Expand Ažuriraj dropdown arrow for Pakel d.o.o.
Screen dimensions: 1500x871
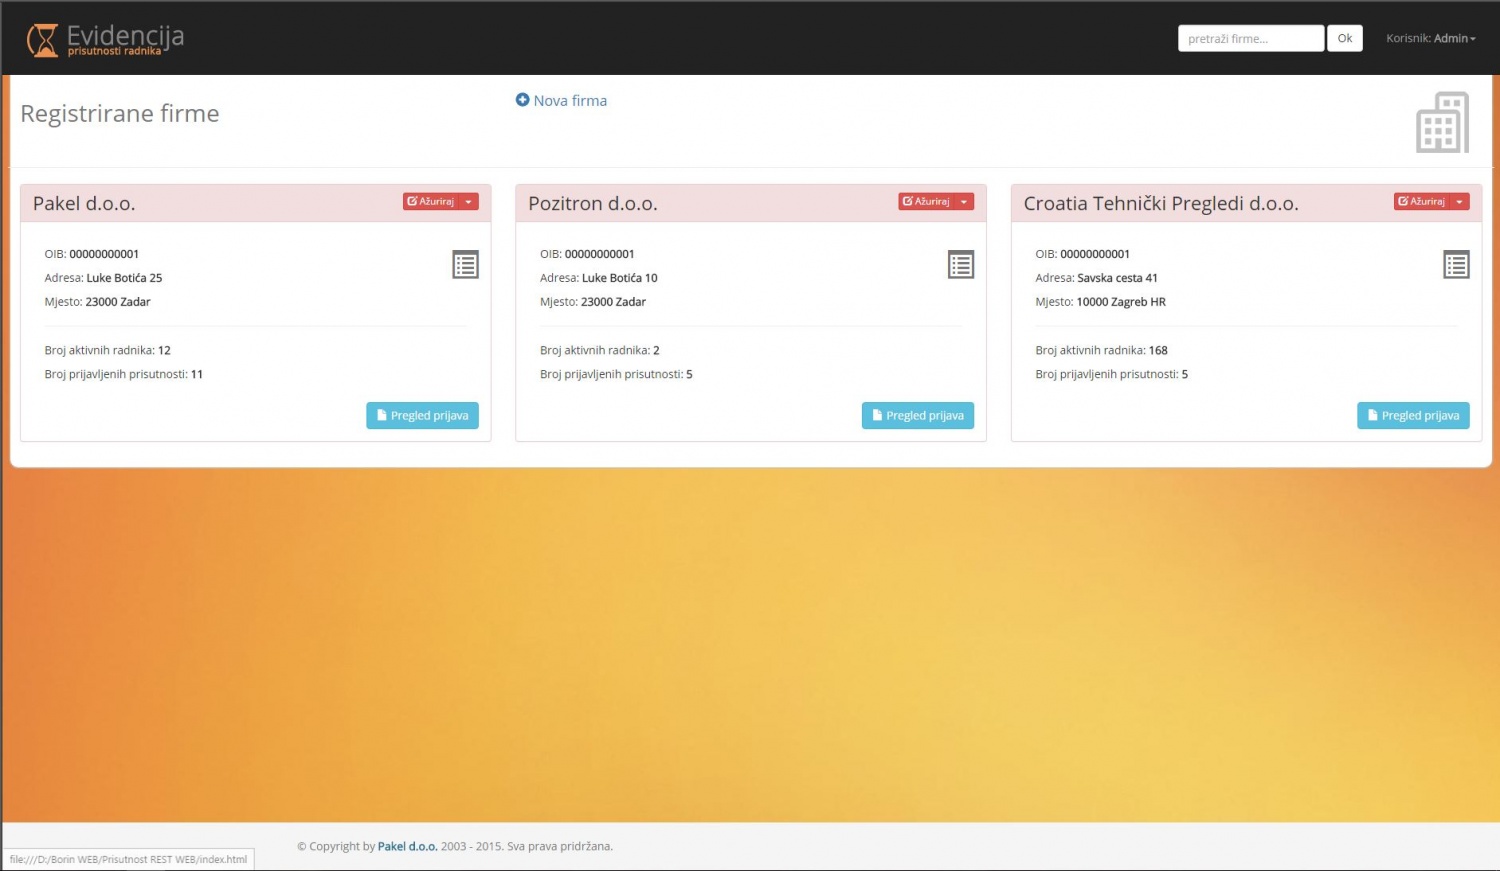point(469,202)
